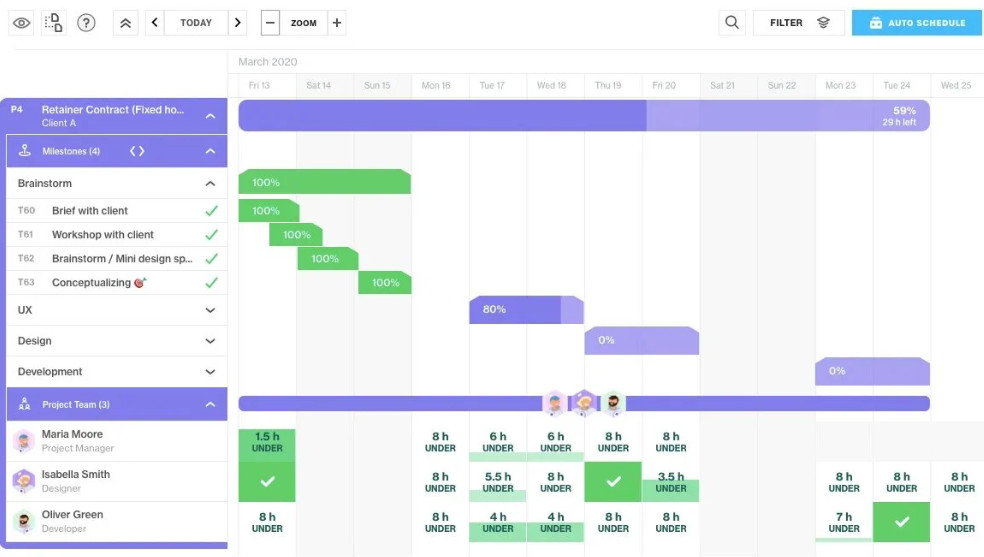Select Maria Moore in the team list
Screen dimensions: 984x557
pos(72,441)
